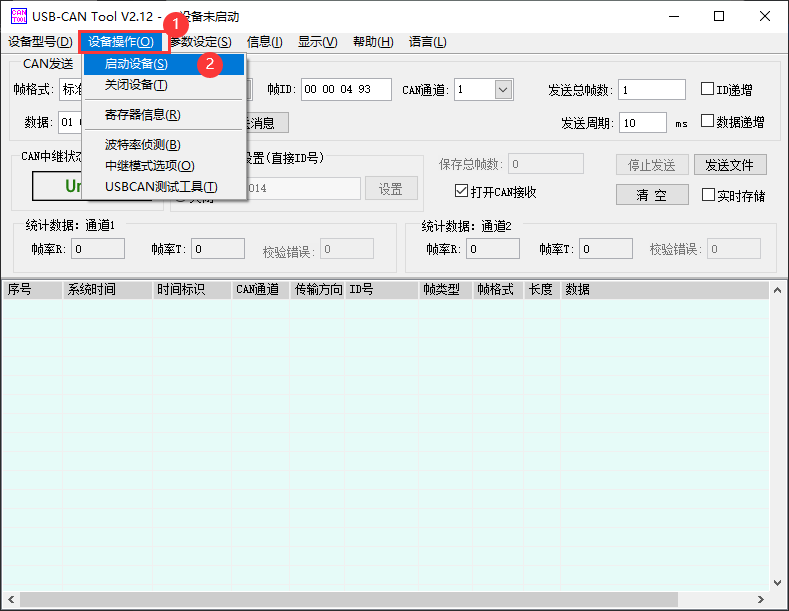Maximize the USB-CAN Tool window
This screenshot has height=611, width=789.
[x=719, y=16]
